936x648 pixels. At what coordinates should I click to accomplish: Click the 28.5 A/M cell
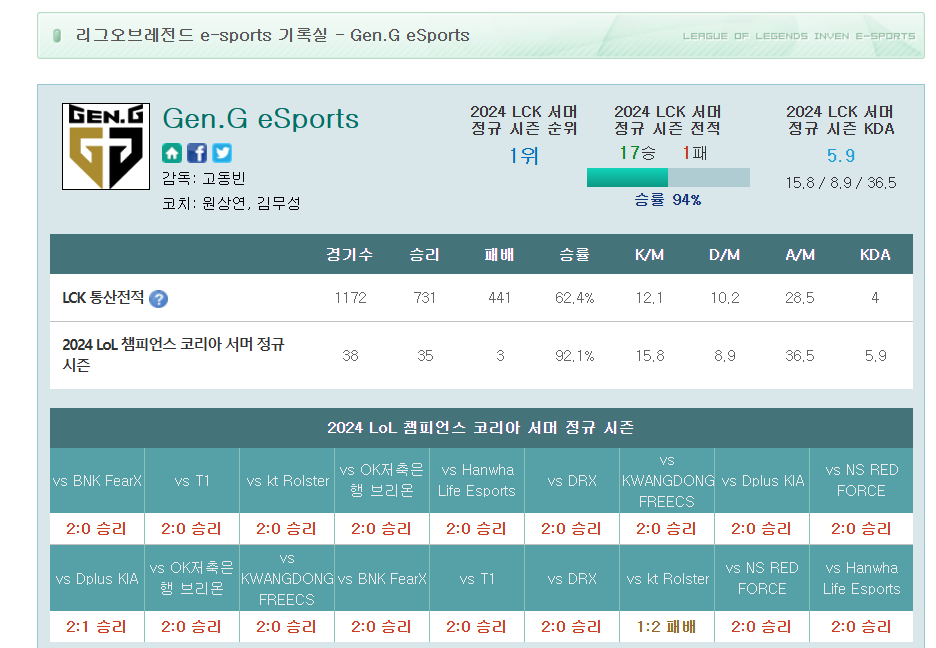(799, 298)
